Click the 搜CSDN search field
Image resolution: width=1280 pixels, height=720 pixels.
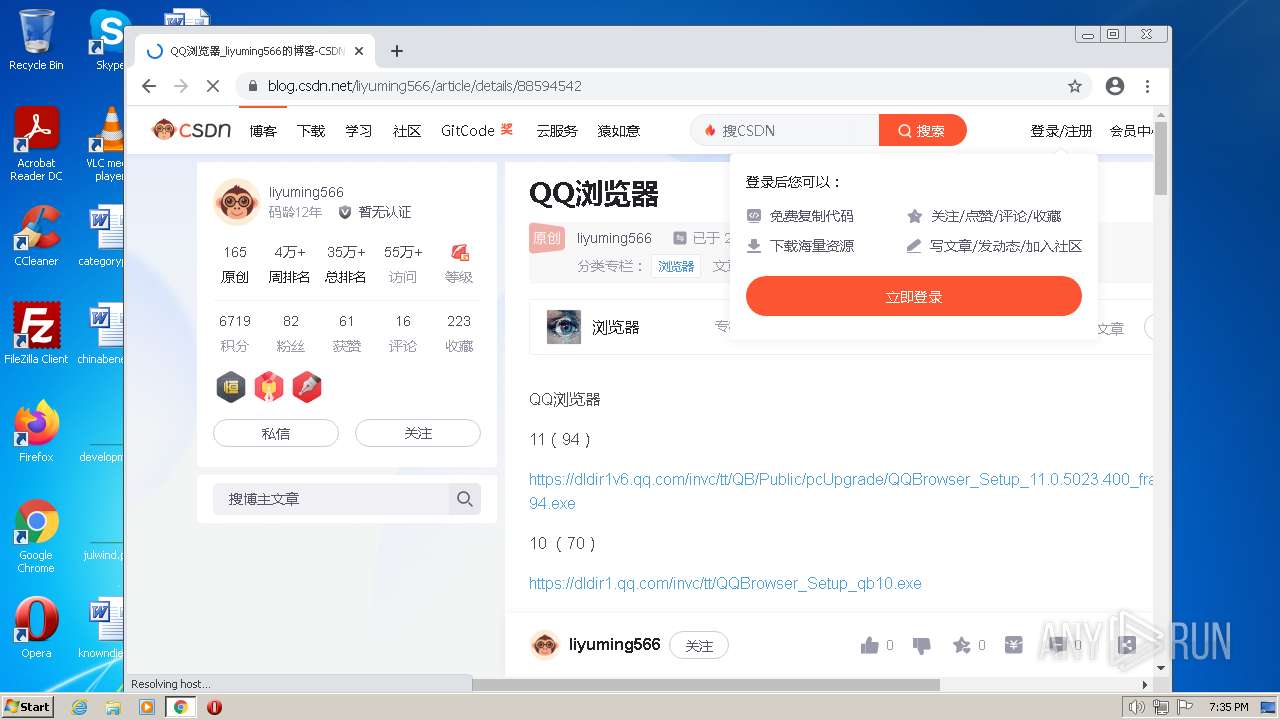[785, 130]
